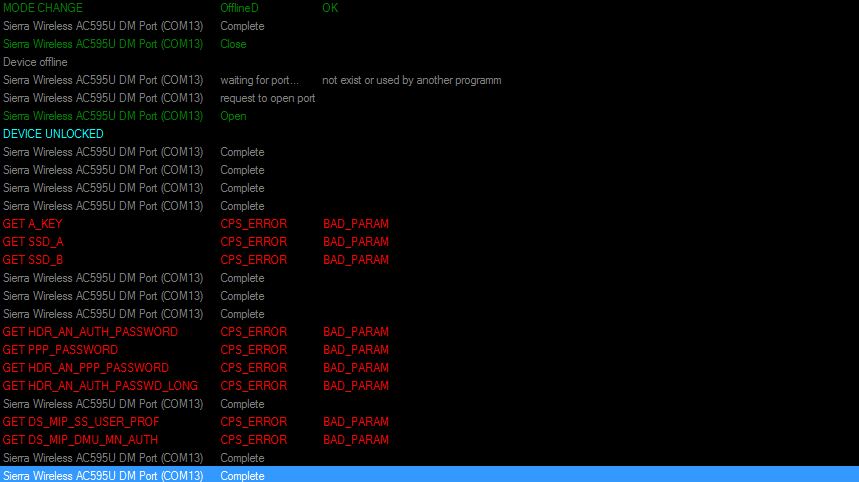Click BAD_PARAM beside GET SSD_B

click(x=356, y=260)
